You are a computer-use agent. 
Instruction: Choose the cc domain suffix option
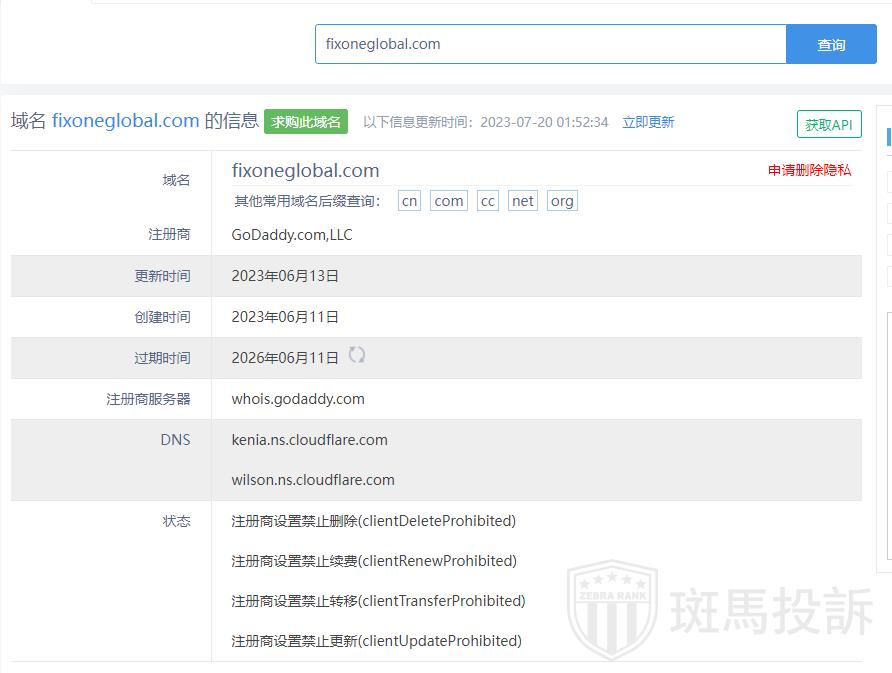[x=487, y=201]
